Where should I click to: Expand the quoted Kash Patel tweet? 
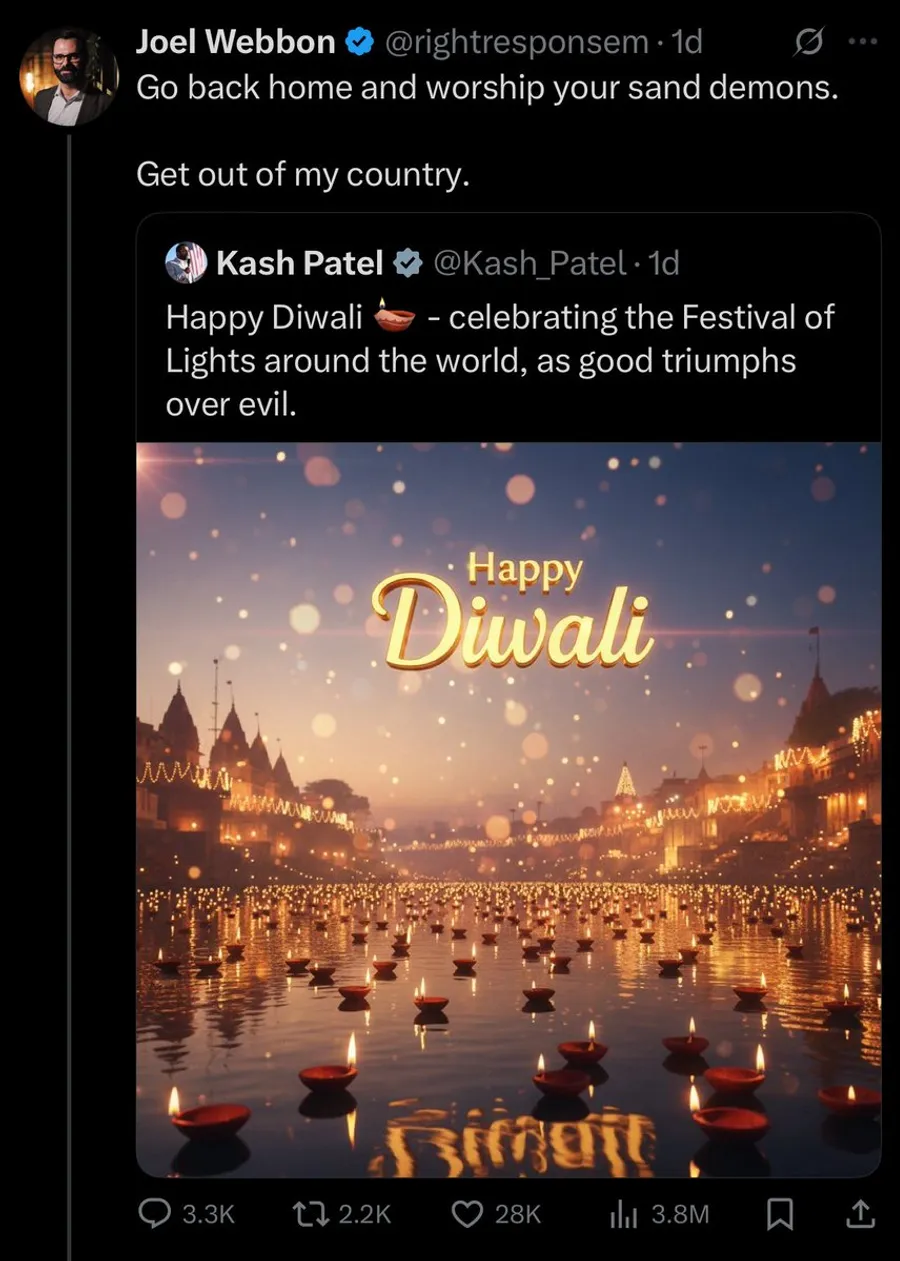coord(500,360)
